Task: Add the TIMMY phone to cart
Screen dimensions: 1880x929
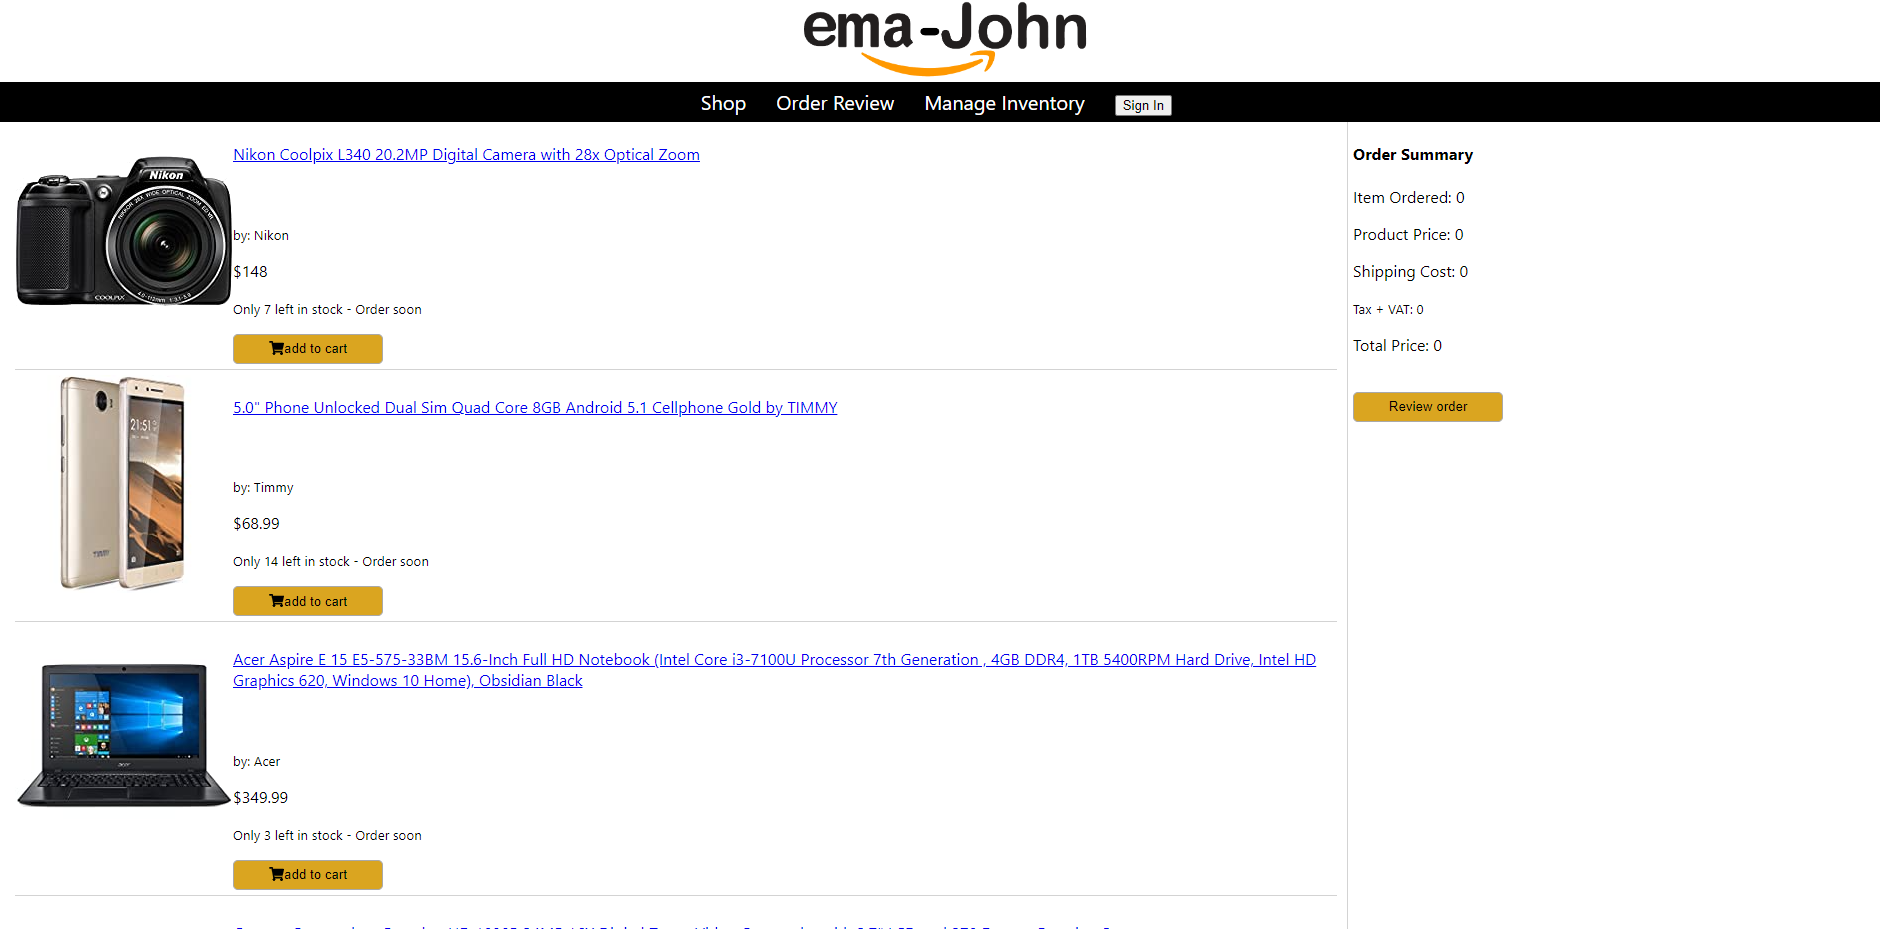Action: pyautogui.click(x=308, y=601)
